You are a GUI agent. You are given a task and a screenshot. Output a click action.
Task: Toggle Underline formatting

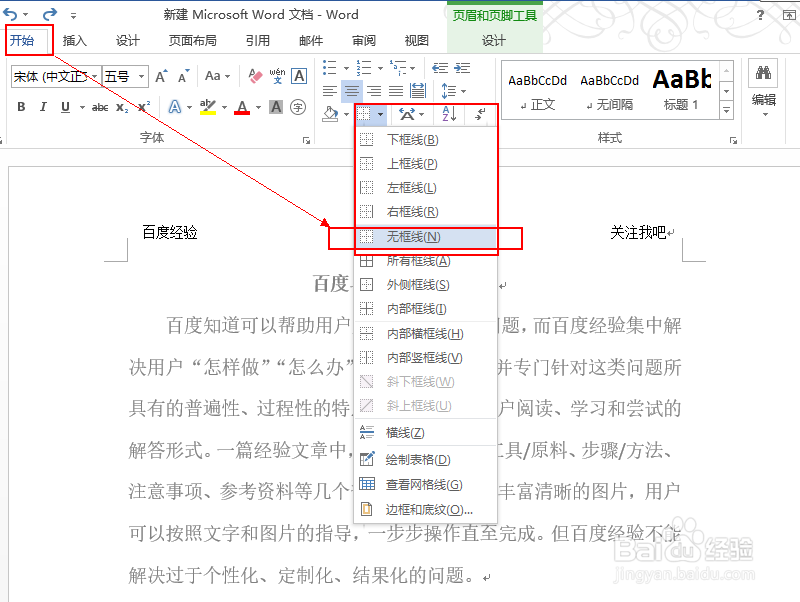65,107
